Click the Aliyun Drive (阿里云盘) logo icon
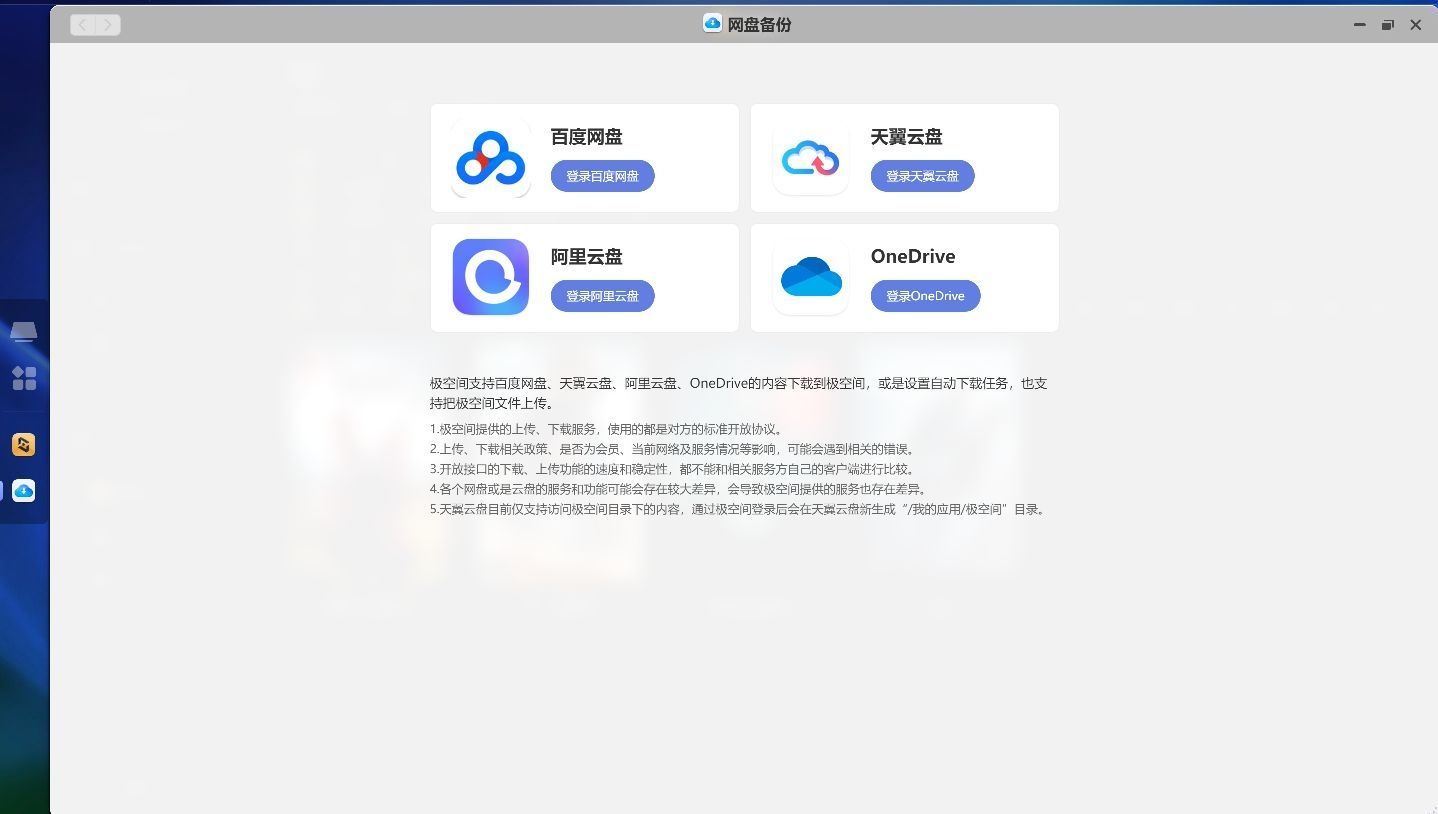Viewport: 1438px width, 814px height. (x=490, y=277)
